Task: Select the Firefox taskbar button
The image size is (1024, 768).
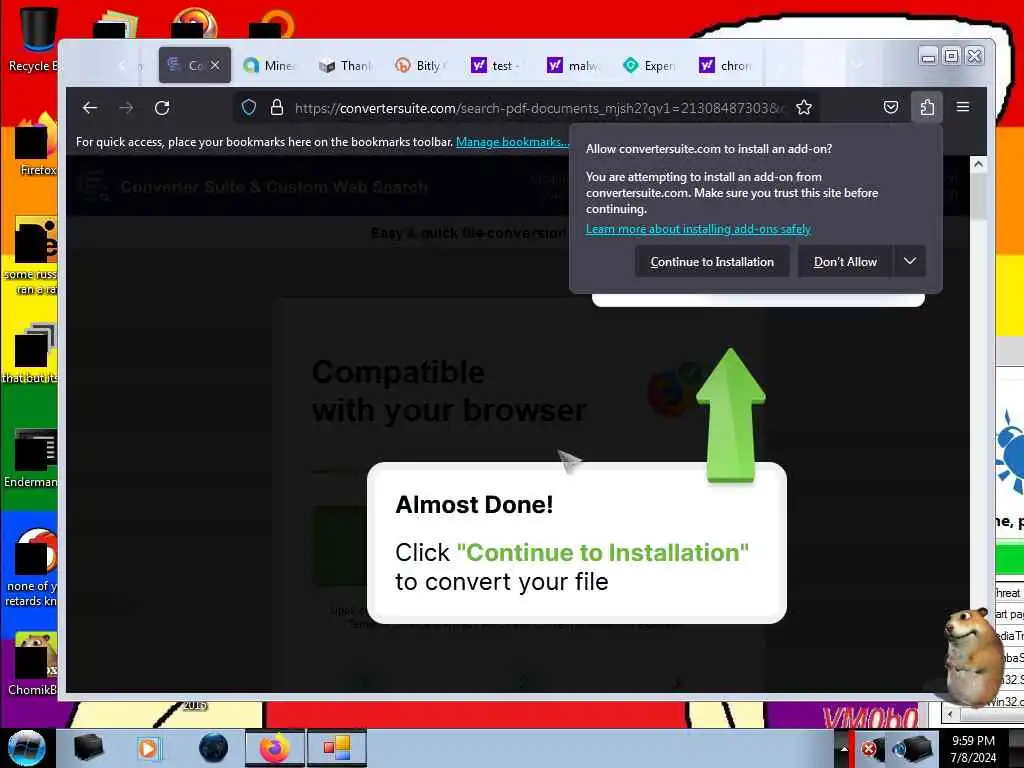Action: 275,748
